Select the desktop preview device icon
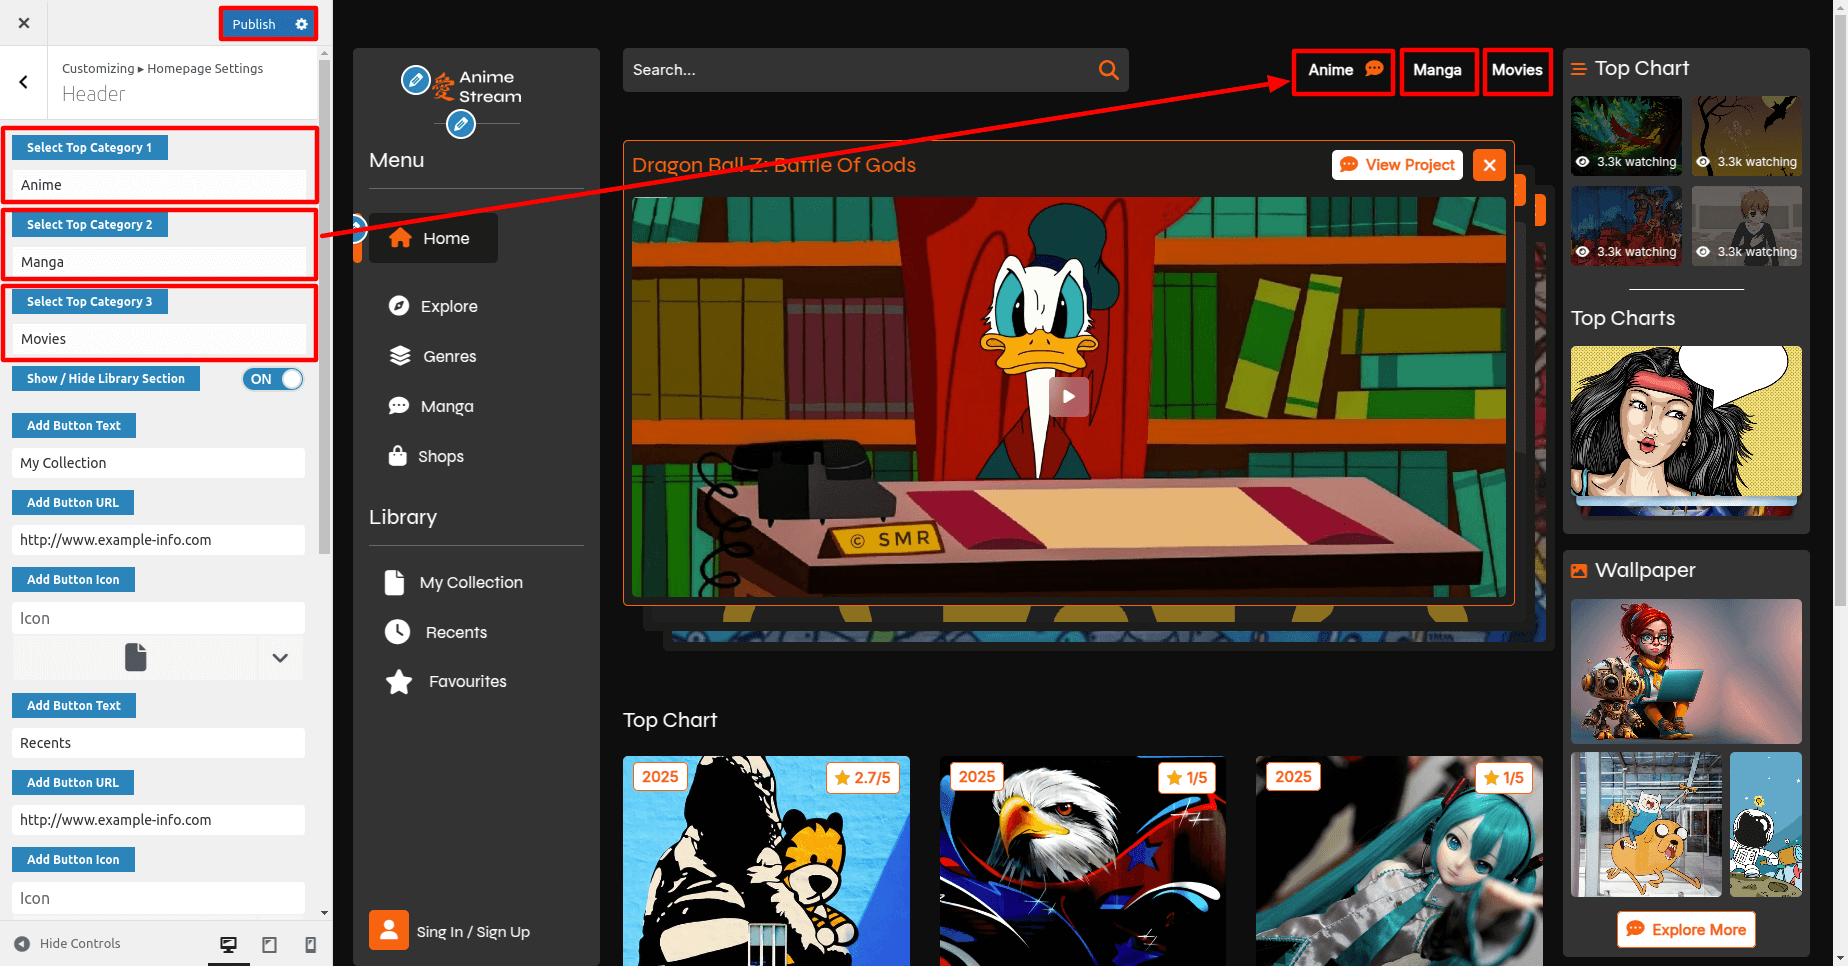This screenshot has height=966, width=1848. (229, 944)
